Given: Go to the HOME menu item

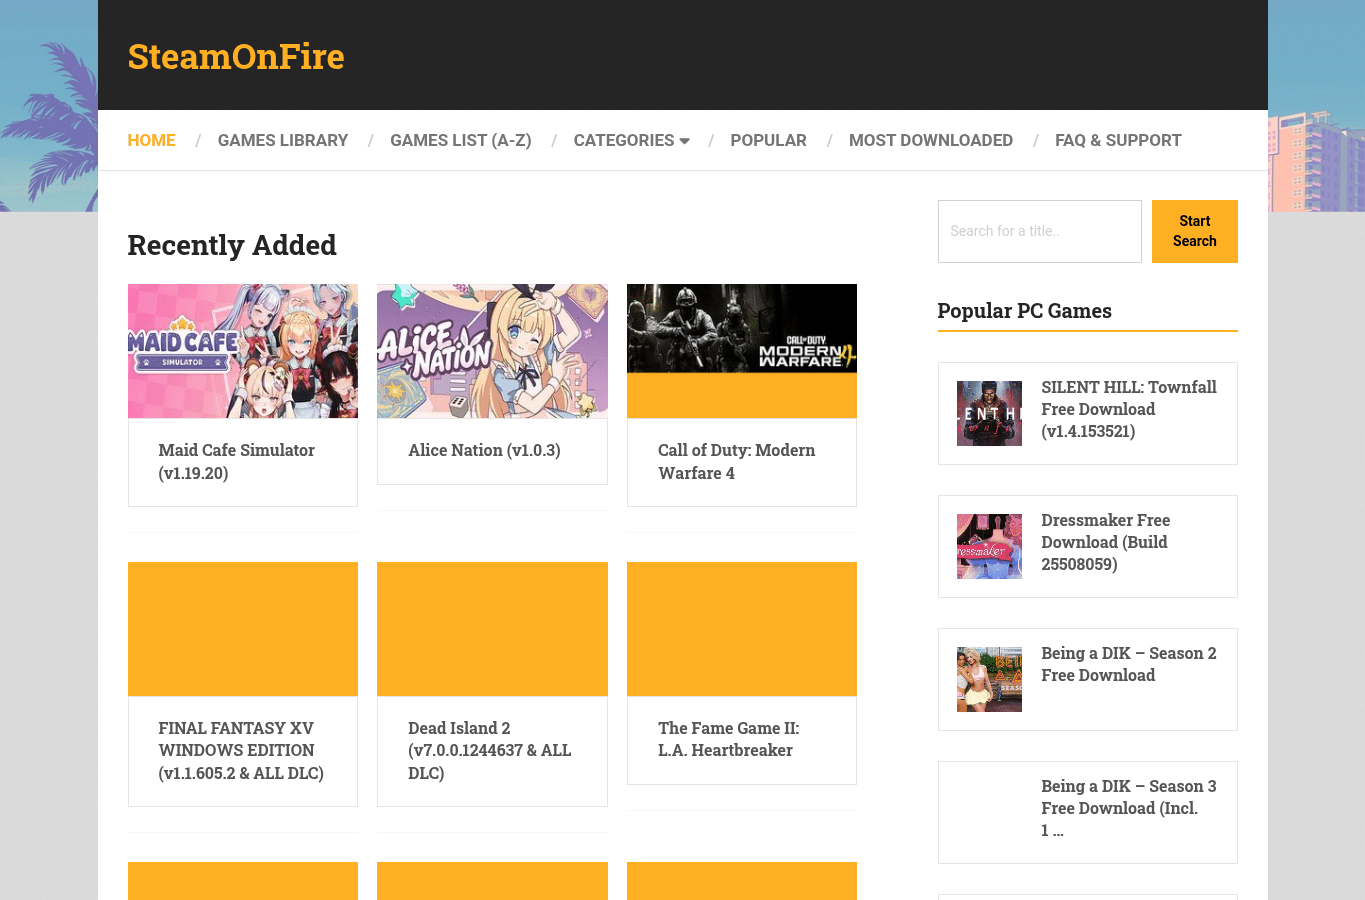Looking at the screenshot, I should tap(152, 140).
